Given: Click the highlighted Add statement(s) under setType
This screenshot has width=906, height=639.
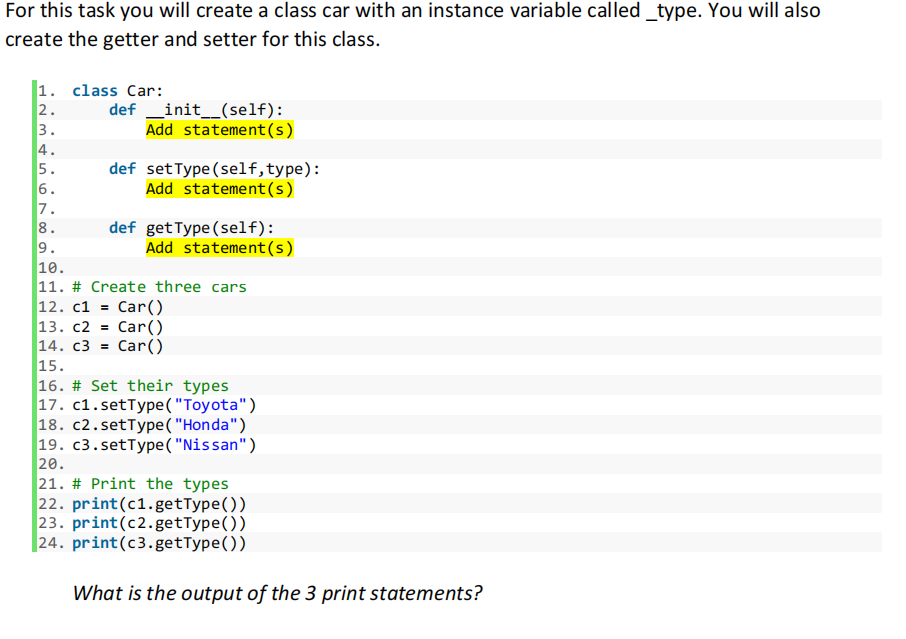Looking at the screenshot, I should [x=219, y=188].
